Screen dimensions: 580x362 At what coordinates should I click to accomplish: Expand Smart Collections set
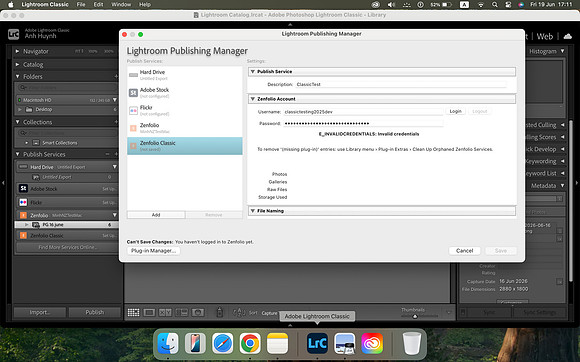(x=26, y=143)
